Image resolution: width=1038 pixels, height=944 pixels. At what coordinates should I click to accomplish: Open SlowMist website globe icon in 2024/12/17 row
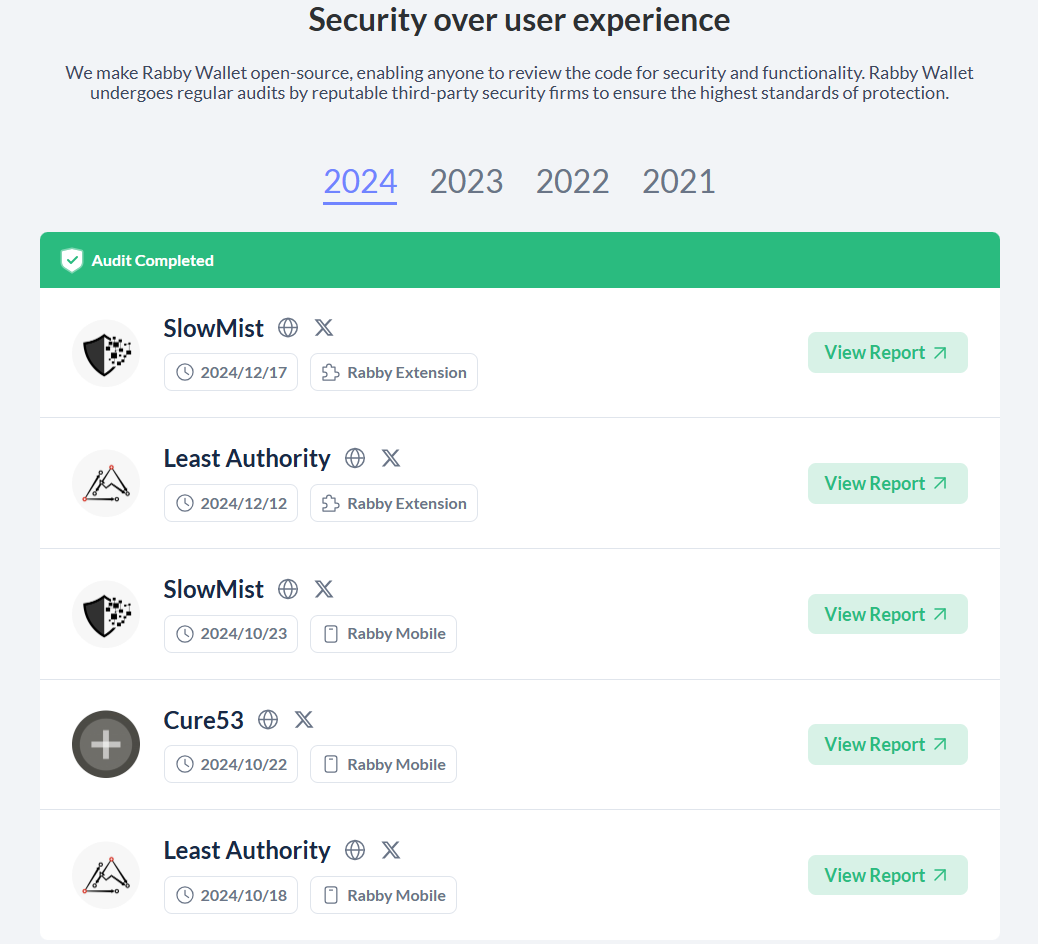click(x=288, y=328)
